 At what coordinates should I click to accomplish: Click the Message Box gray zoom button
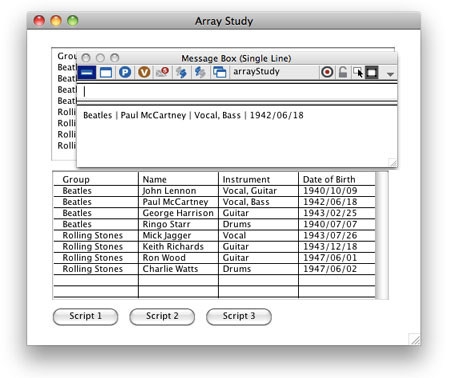pyautogui.click(x=115, y=58)
